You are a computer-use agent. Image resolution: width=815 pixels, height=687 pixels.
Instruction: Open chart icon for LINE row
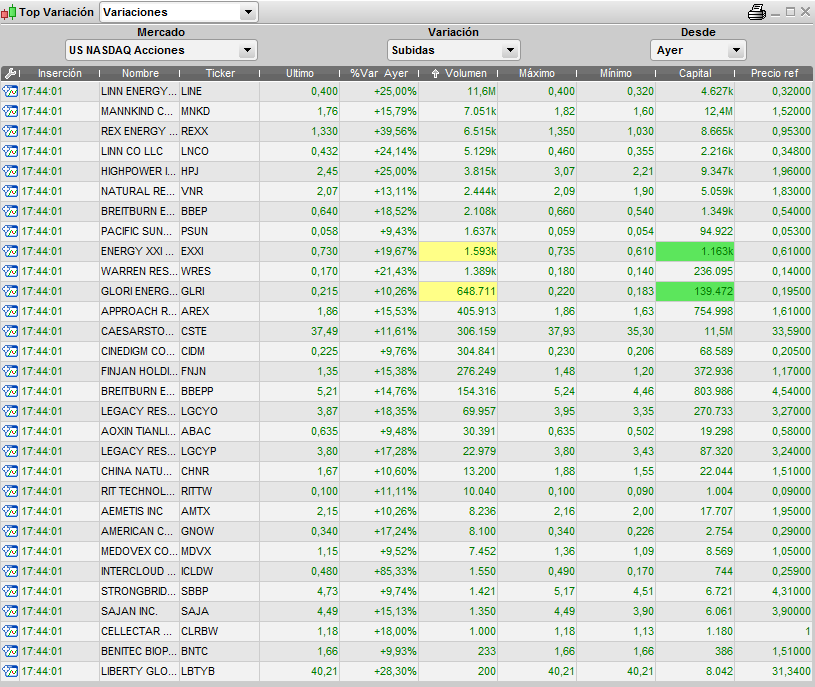point(10,91)
